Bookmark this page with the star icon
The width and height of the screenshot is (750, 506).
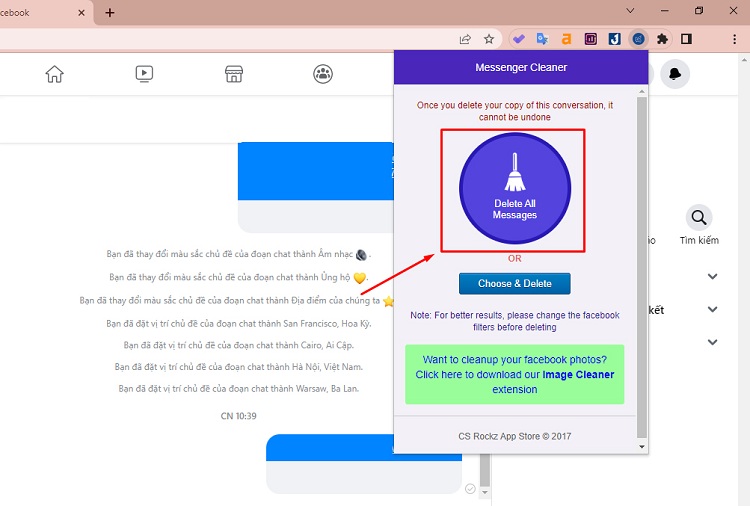(489, 39)
